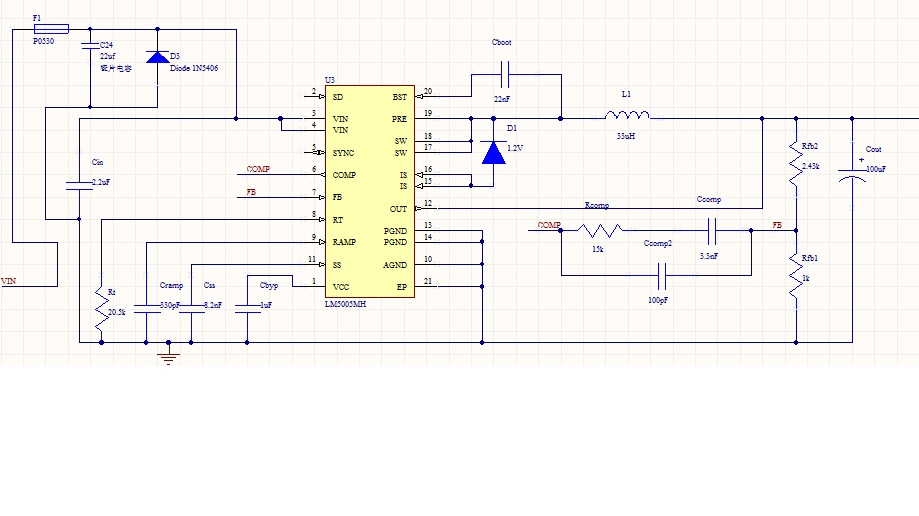
Task: Click the LM5005MH part label
Action: tap(346, 304)
